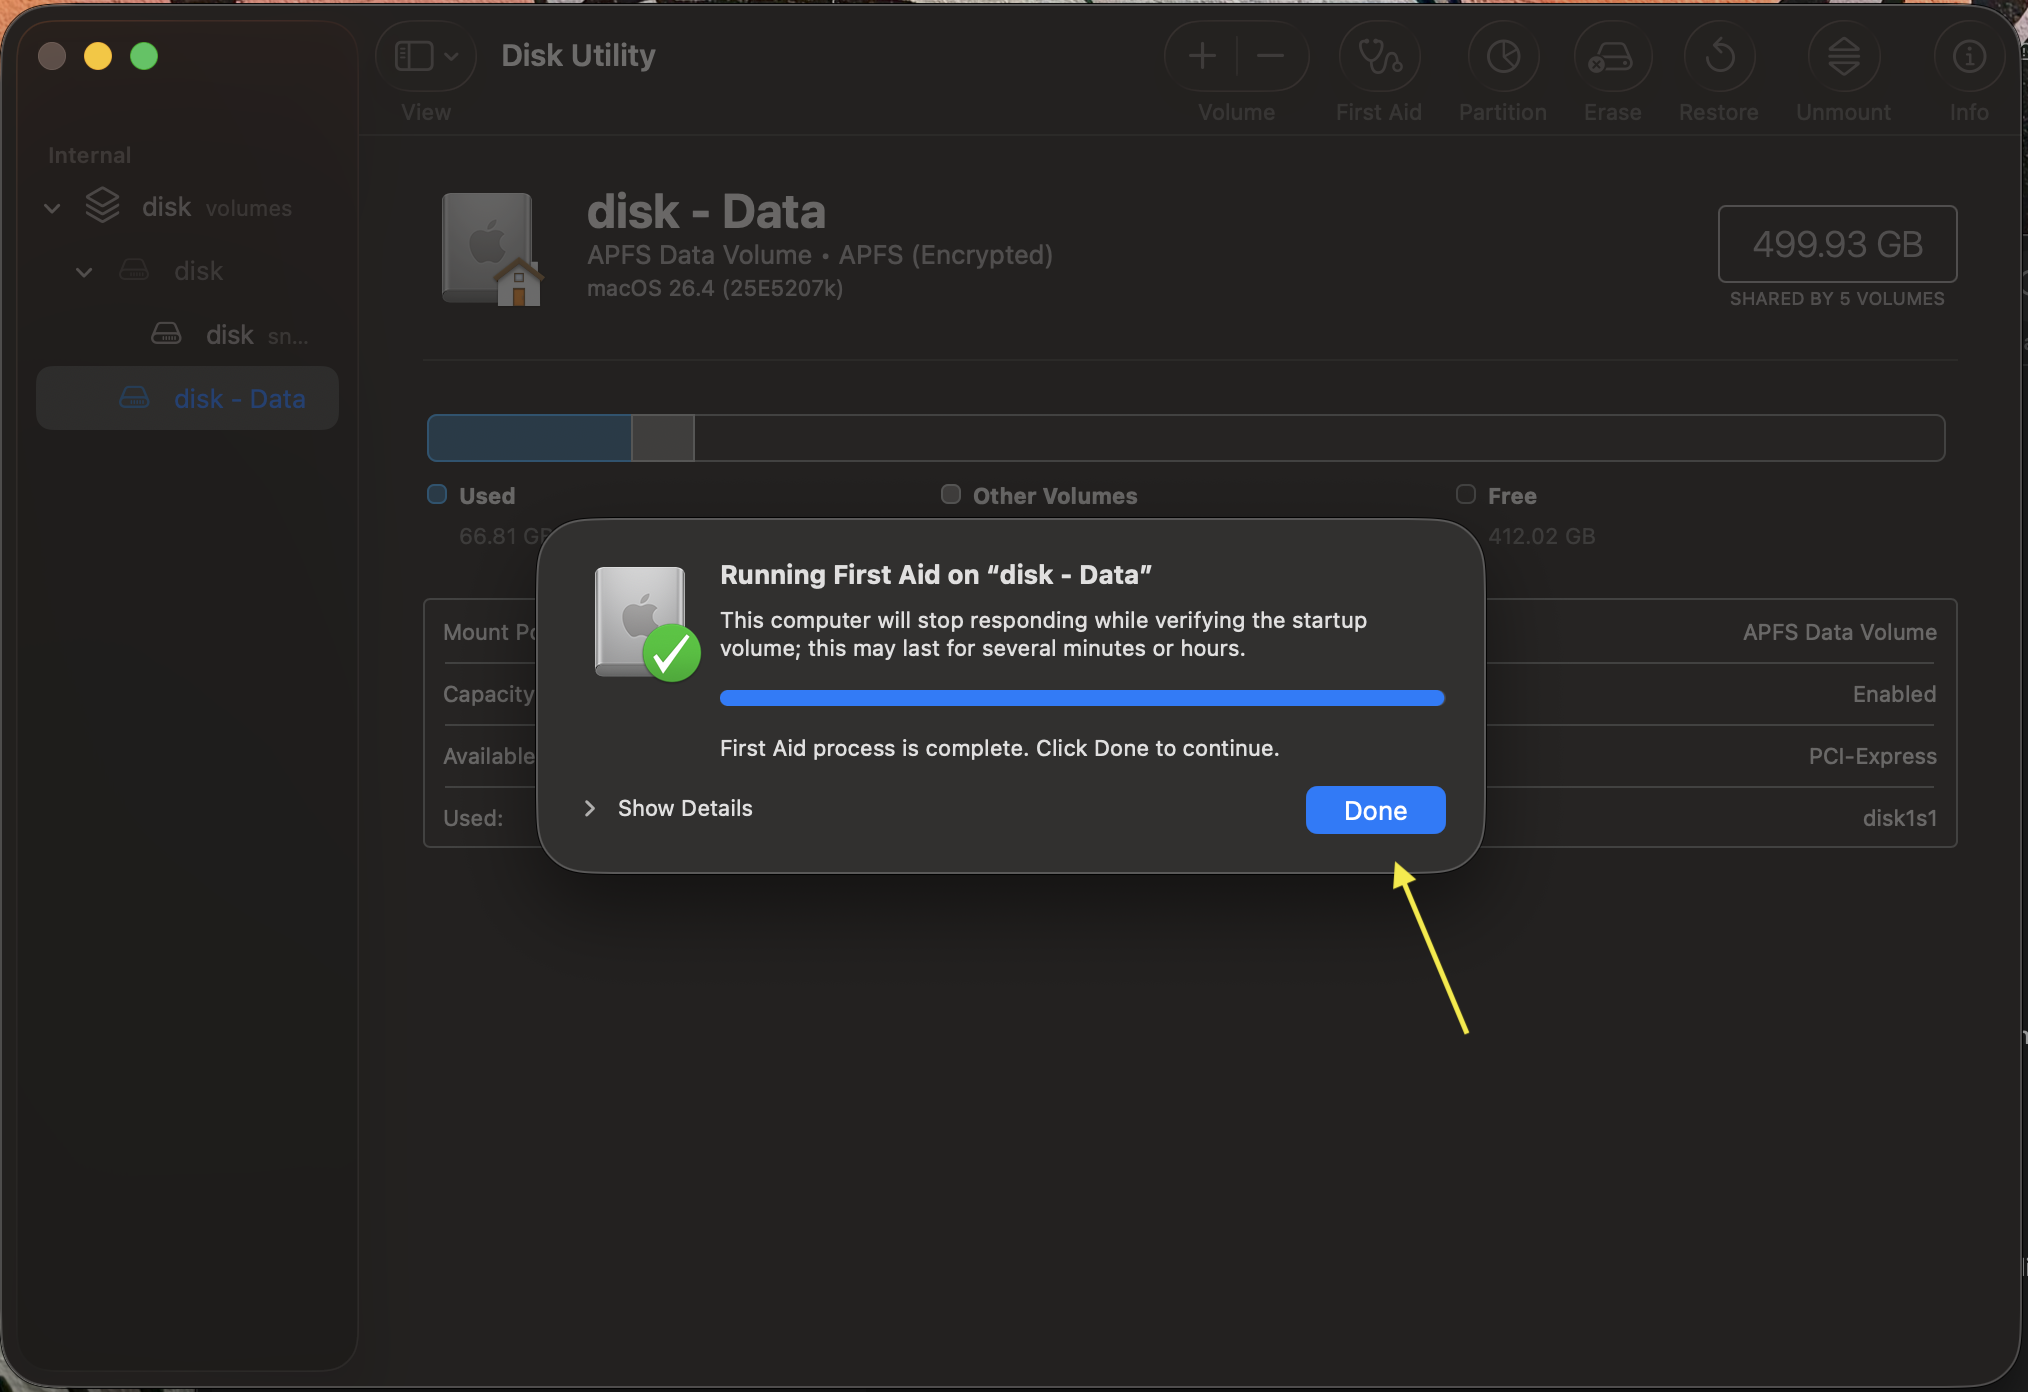Click the First Aid stethoscope icon
This screenshot has width=2028, height=1392.
[1379, 57]
